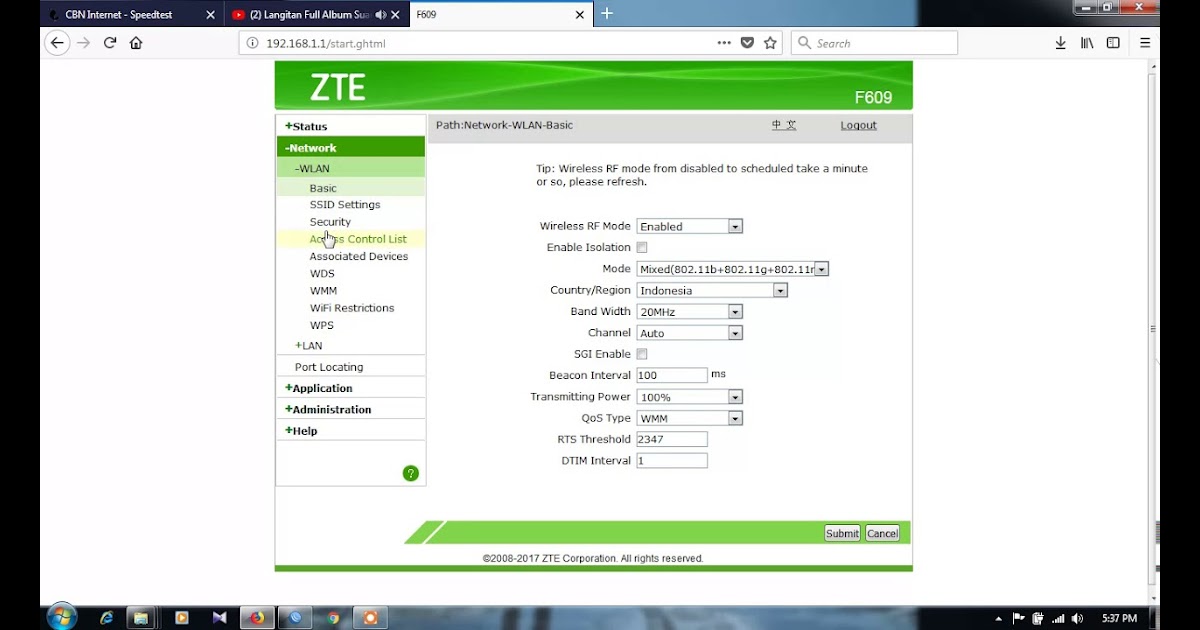The image size is (1200, 630).
Task: Click the Pocket save icon
Action: [747, 43]
